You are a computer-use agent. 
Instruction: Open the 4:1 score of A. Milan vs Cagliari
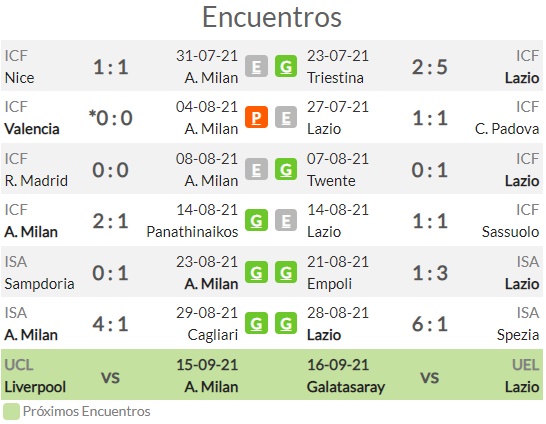[x=110, y=324]
